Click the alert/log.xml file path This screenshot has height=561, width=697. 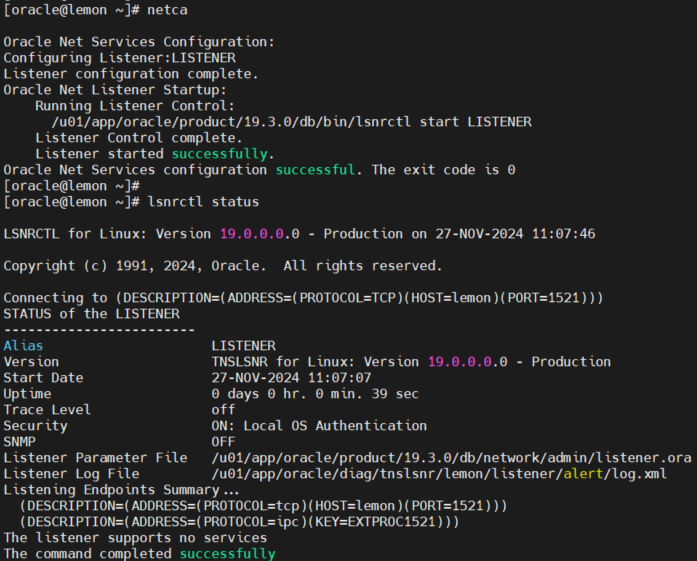439,474
